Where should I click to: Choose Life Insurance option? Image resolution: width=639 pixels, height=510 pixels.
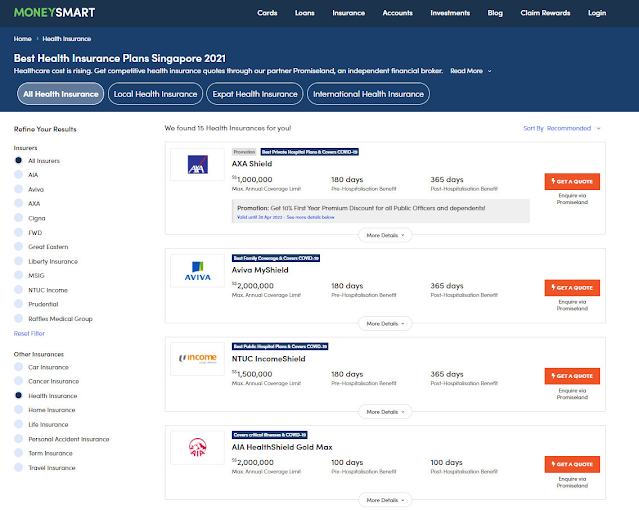tap(18, 424)
